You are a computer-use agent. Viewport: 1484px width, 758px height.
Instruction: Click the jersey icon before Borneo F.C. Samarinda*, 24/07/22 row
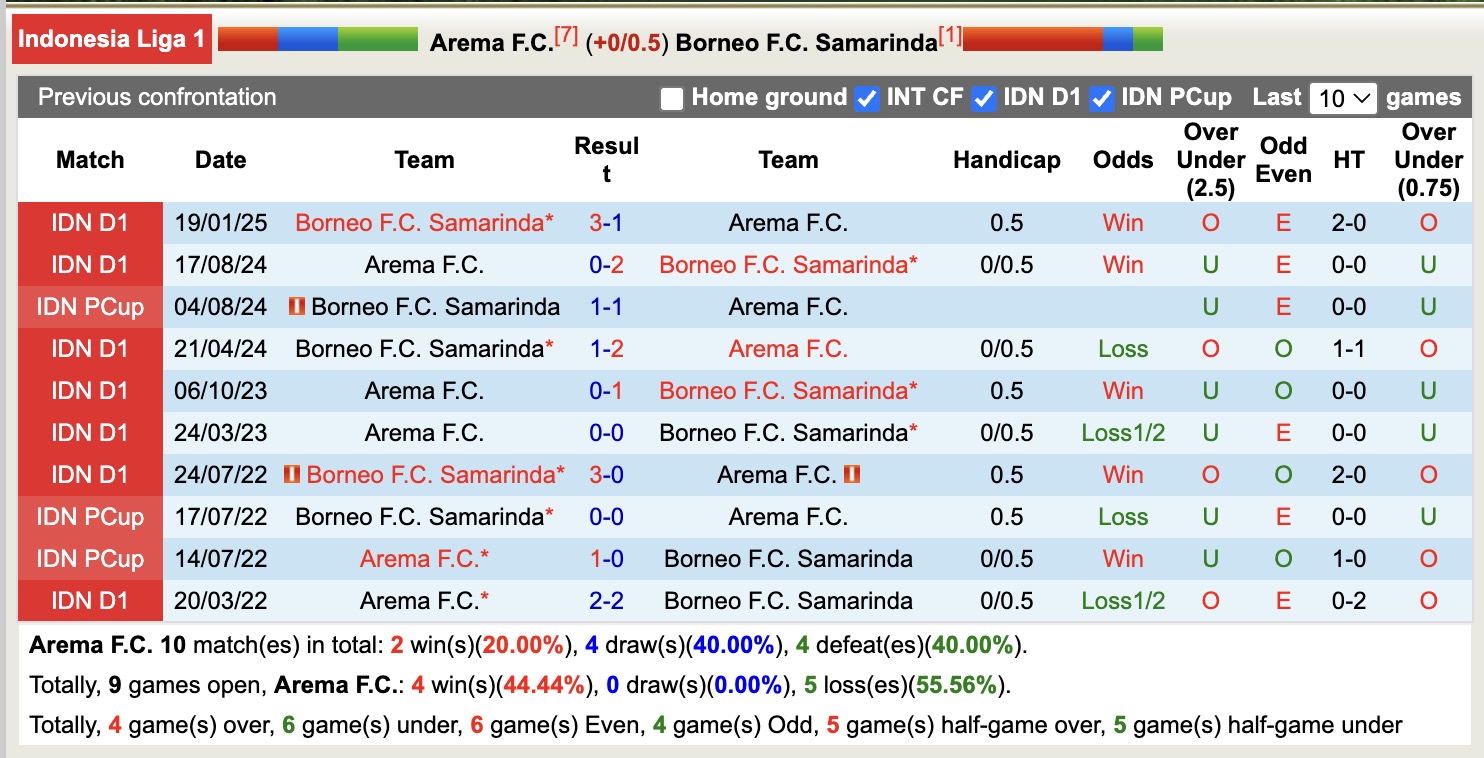(295, 475)
